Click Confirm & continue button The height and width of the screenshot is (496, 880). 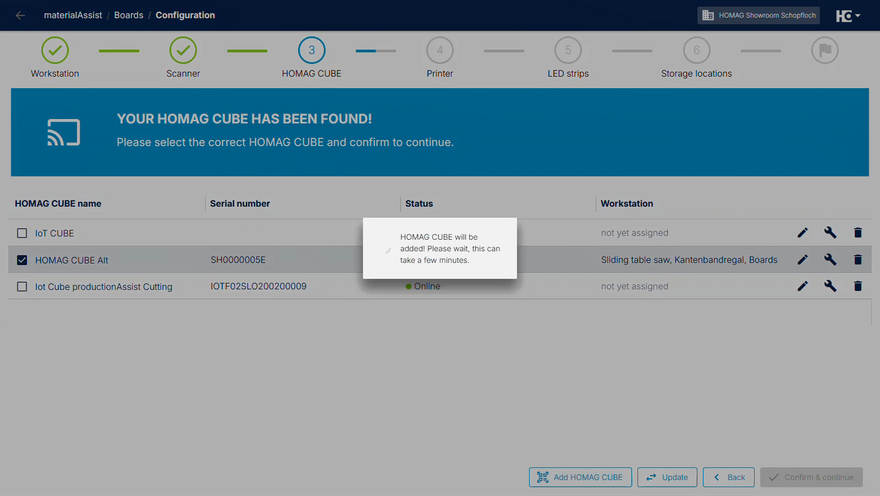(x=812, y=477)
